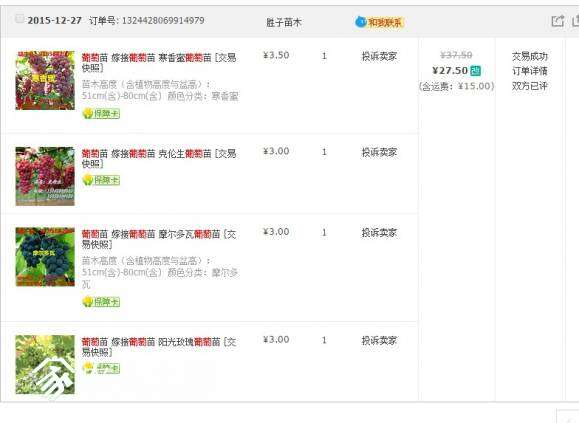This screenshot has height=423, width=579.
Task: Click the 保障卡 badge under 阳光玫瑰 item
Action: [101, 368]
